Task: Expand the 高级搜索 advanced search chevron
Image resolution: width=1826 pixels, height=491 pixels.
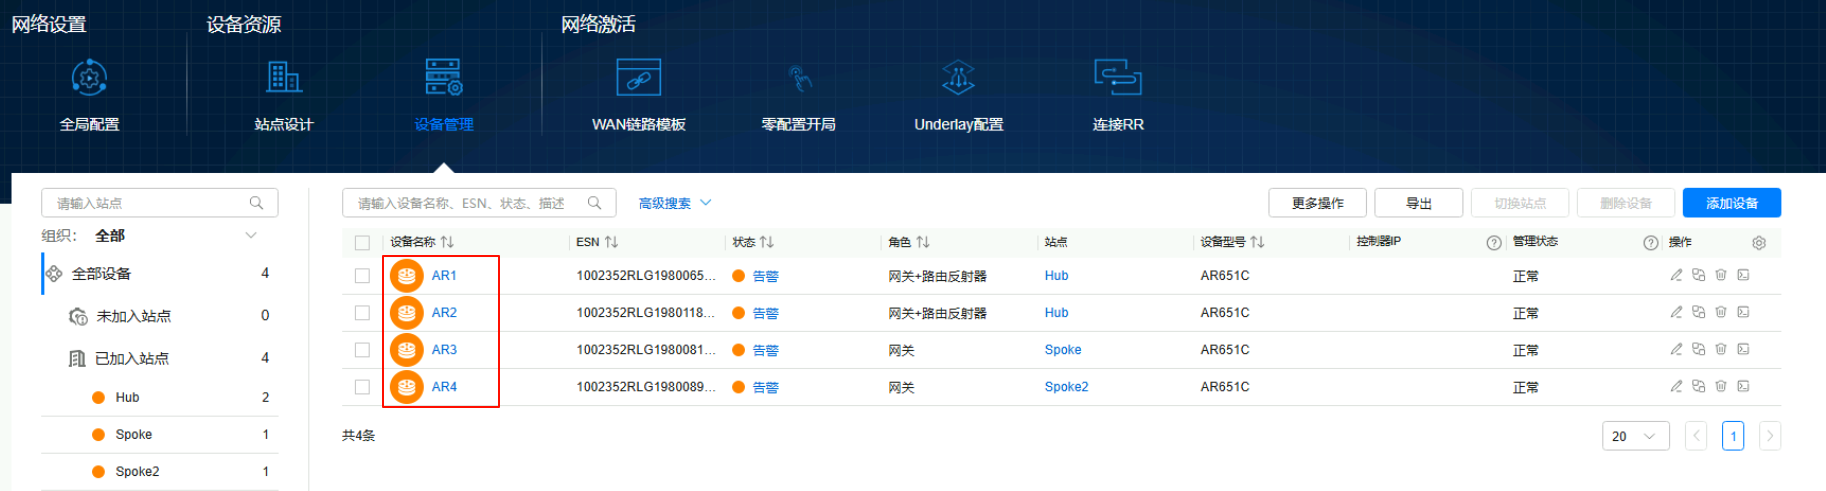Action: [706, 203]
